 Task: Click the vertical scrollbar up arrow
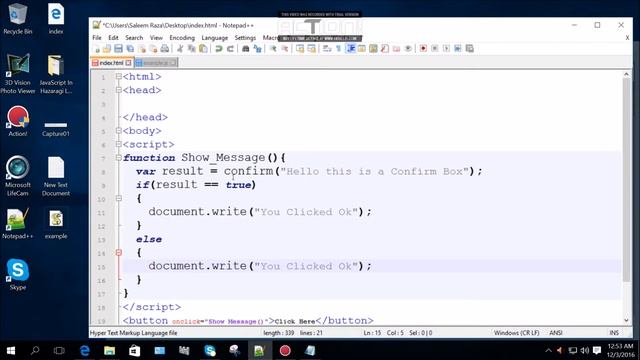pos(627,74)
